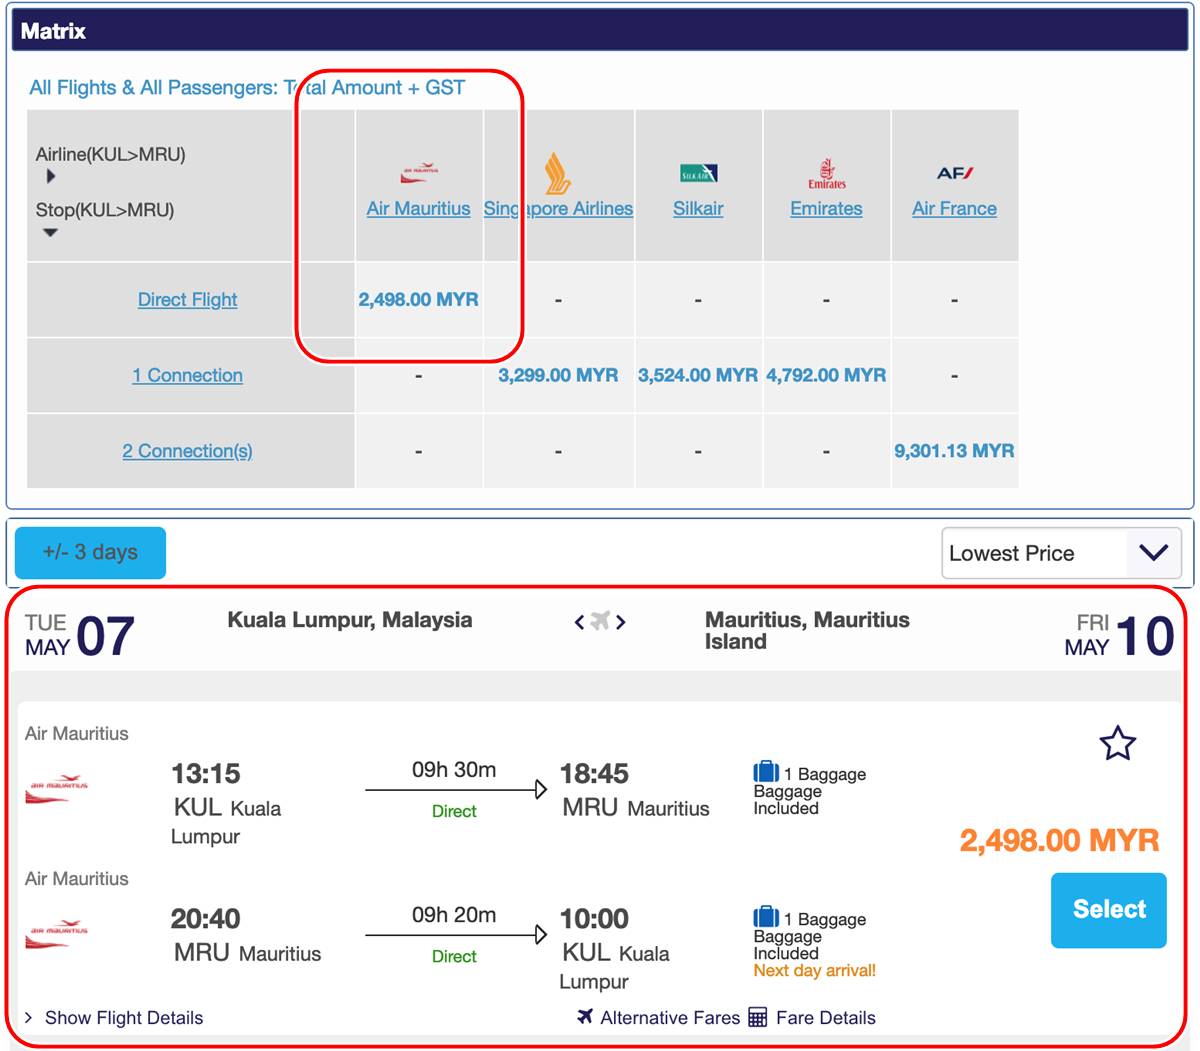Click the +/- 3 days button
The width and height of the screenshot is (1200, 1051).
pyautogui.click(x=90, y=553)
